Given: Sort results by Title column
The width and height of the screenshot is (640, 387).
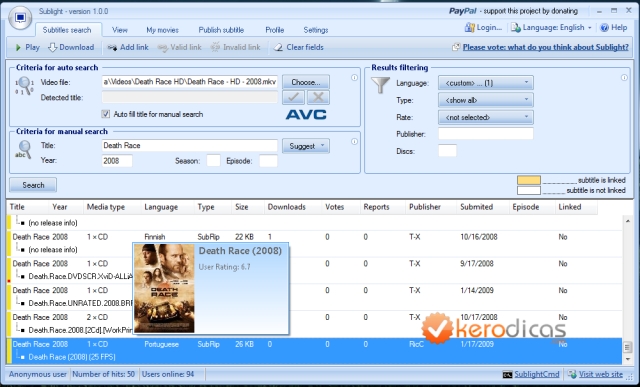Looking at the screenshot, I should click(x=27, y=207).
